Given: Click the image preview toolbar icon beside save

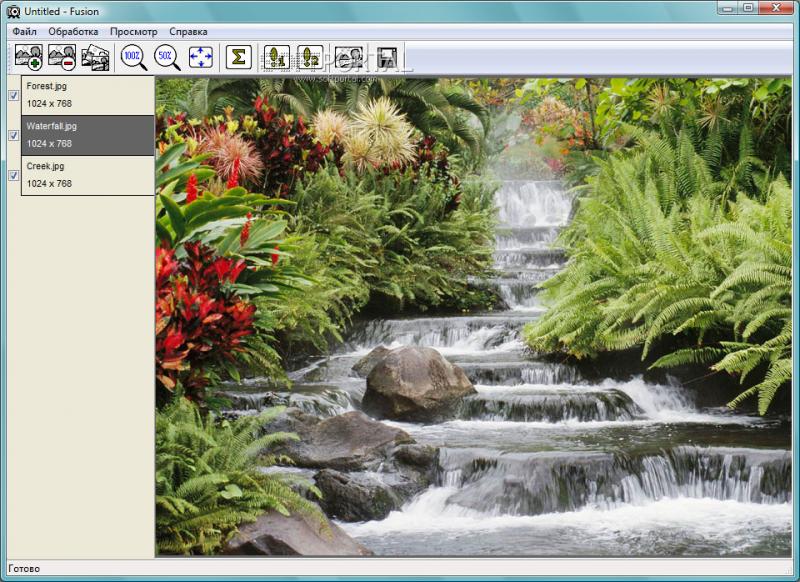Looking at the screenshot, I should point(349,57).
